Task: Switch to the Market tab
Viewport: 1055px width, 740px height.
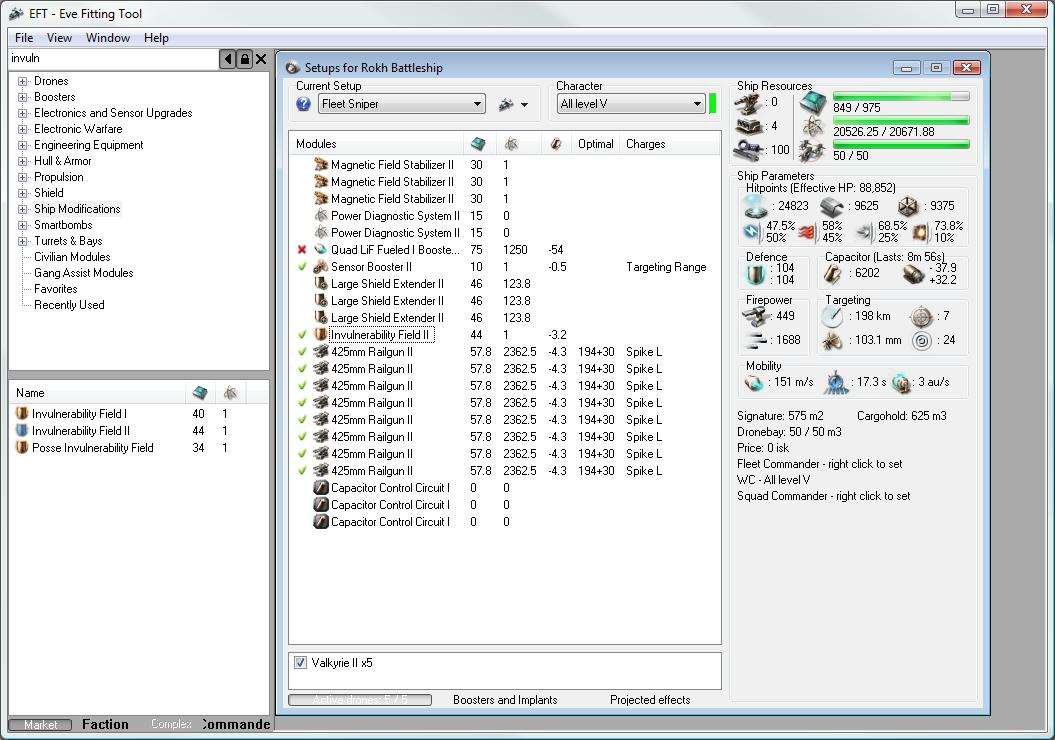Action: [40, 725]
